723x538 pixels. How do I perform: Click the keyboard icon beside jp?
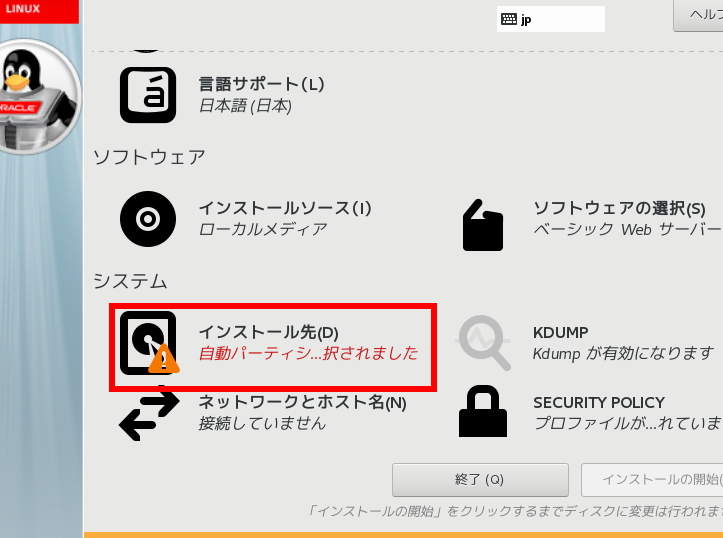(x=509, y=19)
